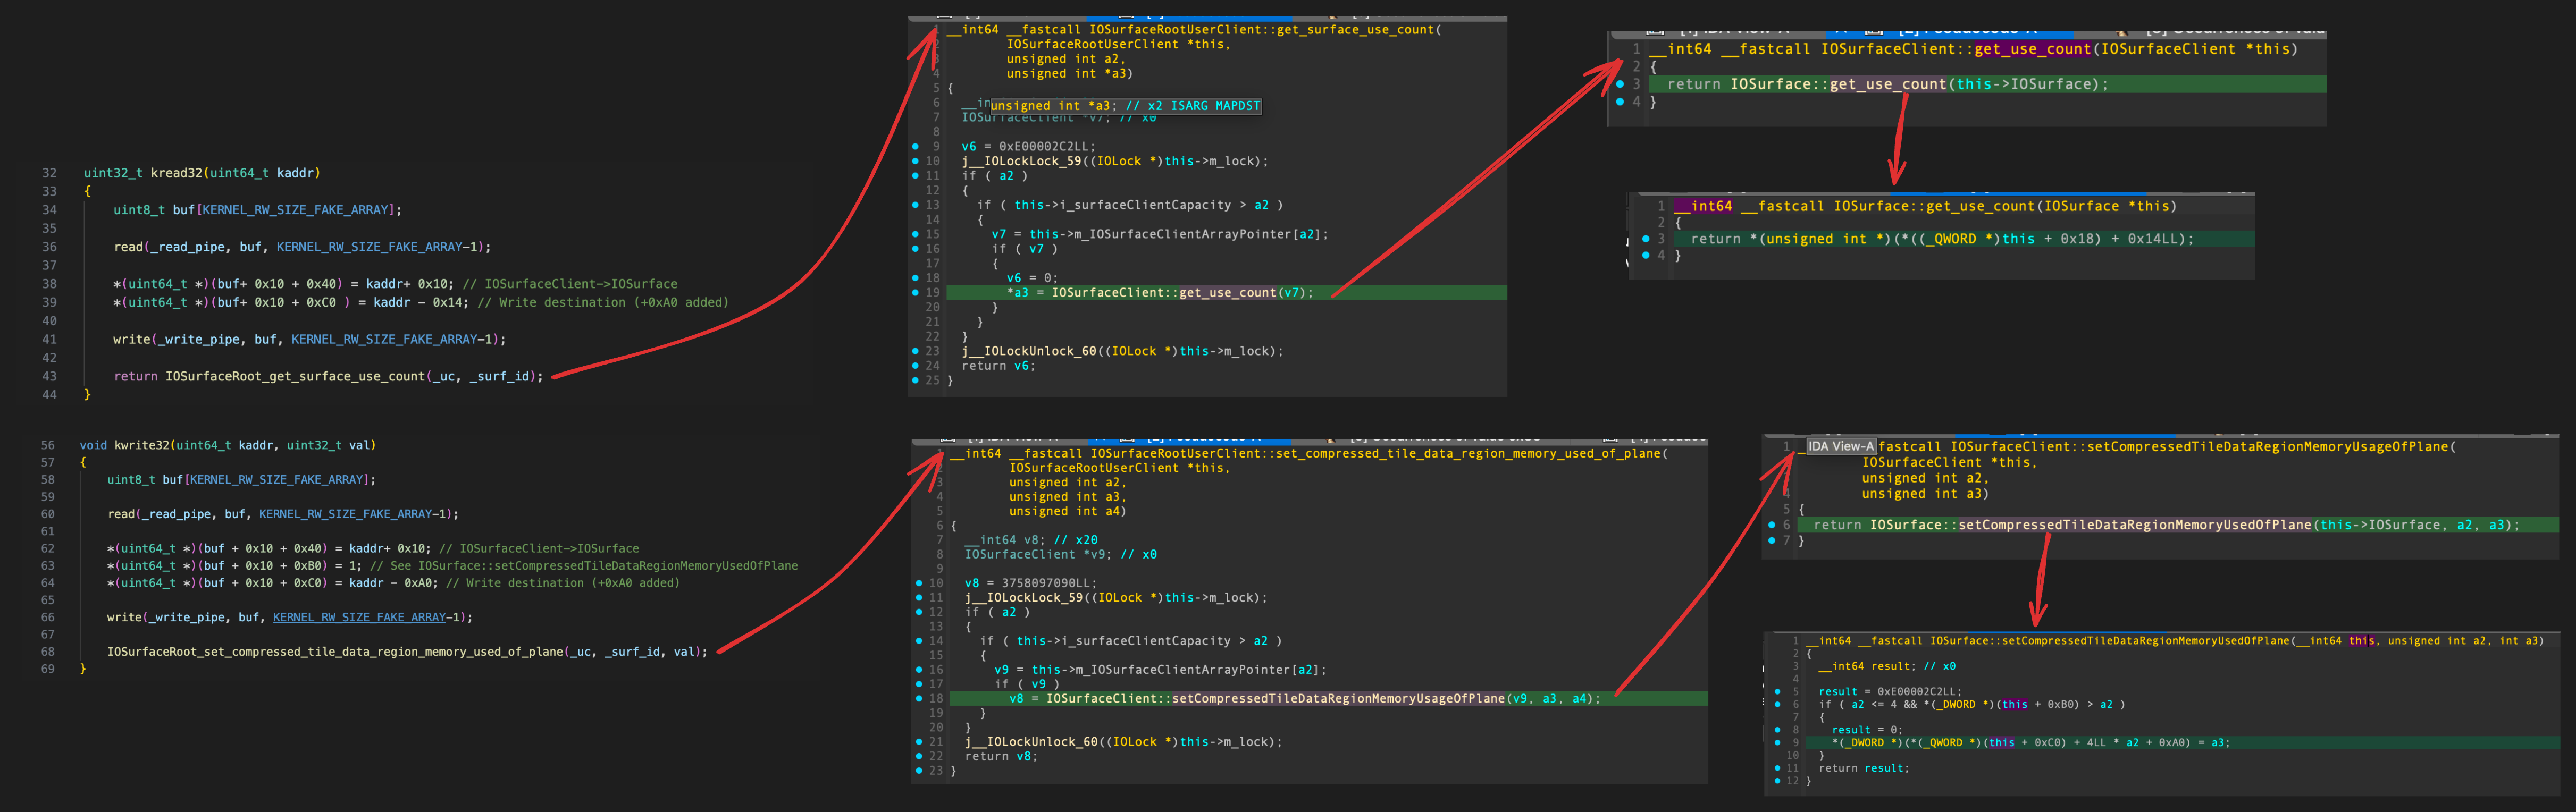Click breakpoint dot on 'result = 0xE00002C2LL' line
Image resolution: width=2576 pixels, height=812 pixels.
[1777, 692]
